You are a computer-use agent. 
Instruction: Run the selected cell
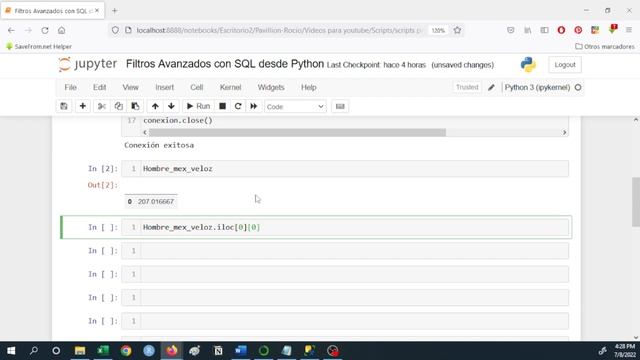[x=198, y=107]
